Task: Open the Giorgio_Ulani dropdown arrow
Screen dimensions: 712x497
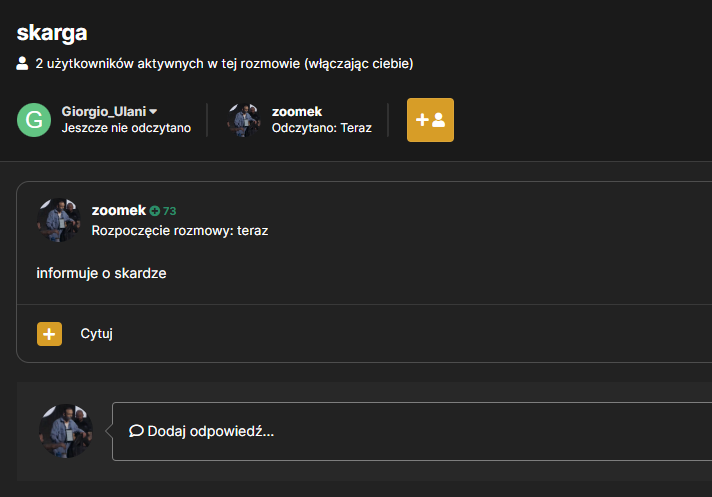Action: coord(153,111)
